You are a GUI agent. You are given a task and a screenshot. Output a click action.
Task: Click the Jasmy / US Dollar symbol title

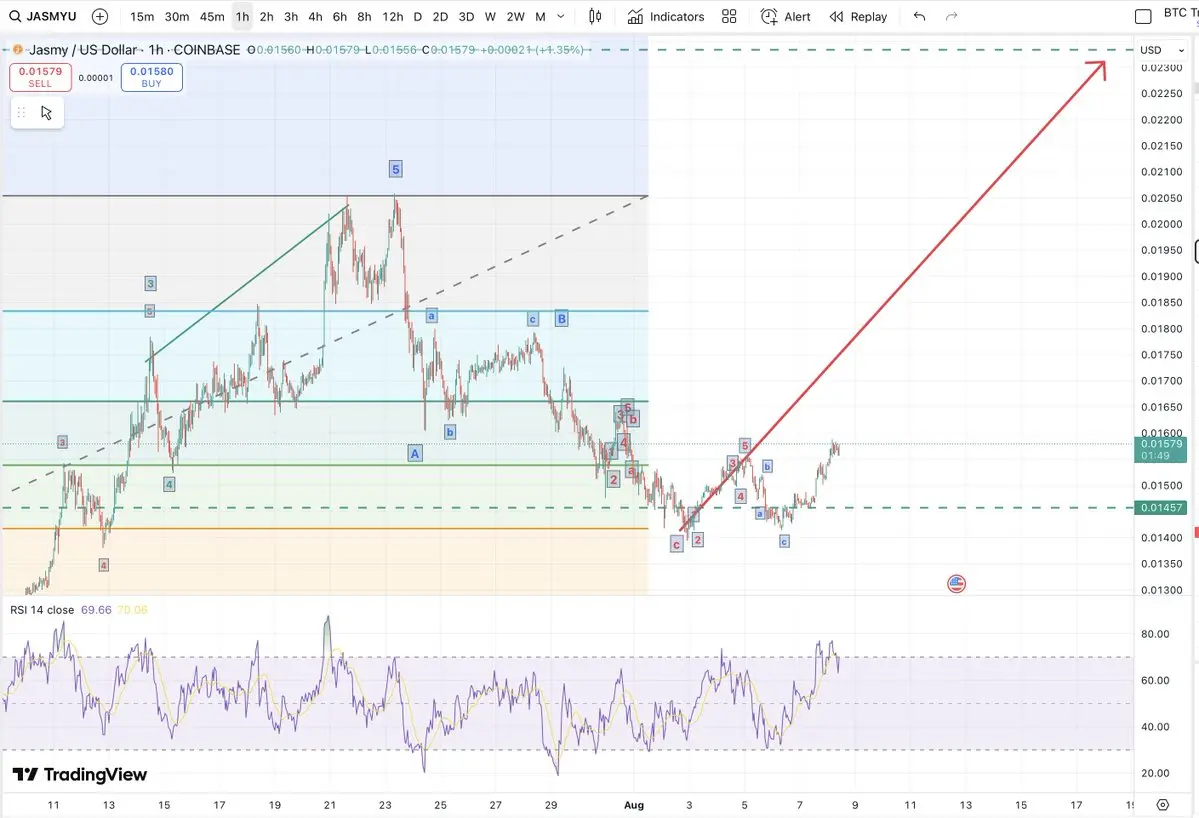[x=83, y=50]
